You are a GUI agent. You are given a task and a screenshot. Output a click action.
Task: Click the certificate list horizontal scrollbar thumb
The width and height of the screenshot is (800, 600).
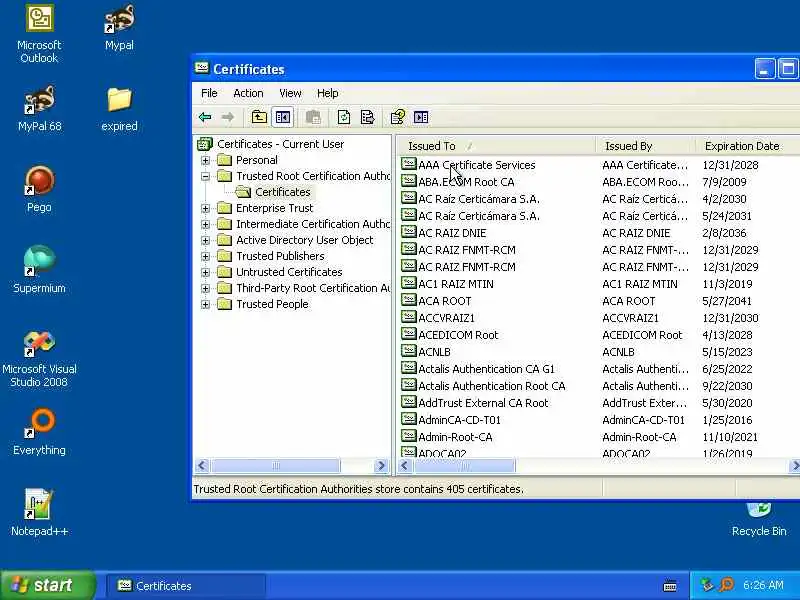pos(464,465)
